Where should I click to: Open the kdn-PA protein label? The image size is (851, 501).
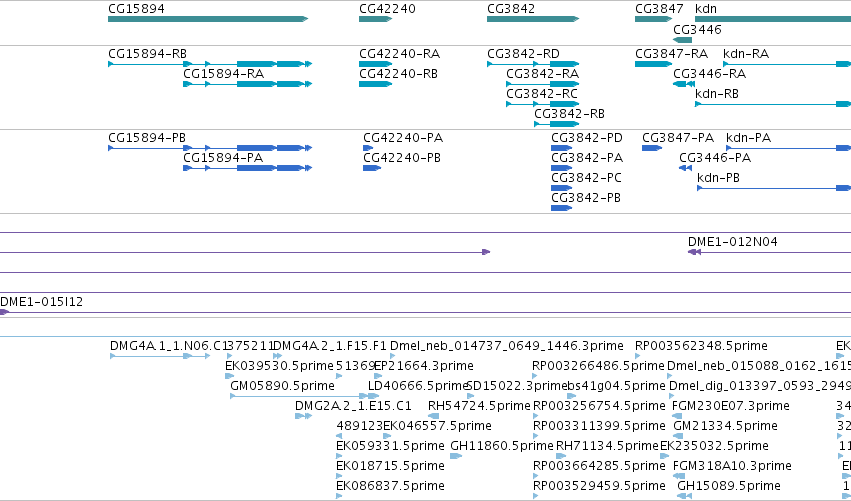(748, 138)
